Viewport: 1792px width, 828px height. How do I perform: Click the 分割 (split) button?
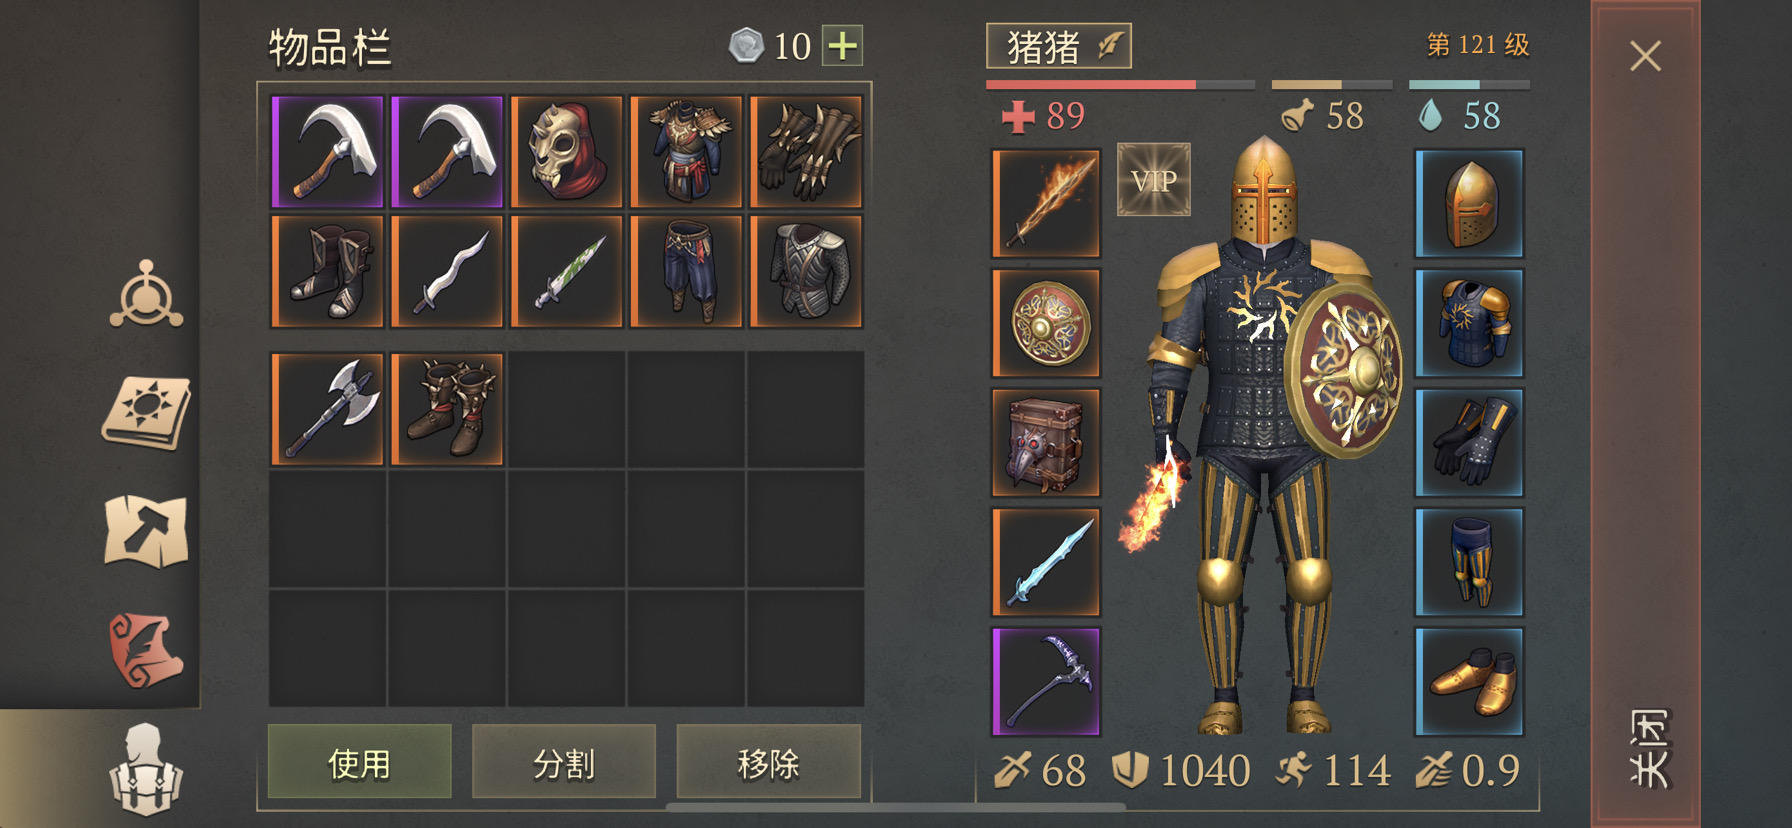(564, 763)
